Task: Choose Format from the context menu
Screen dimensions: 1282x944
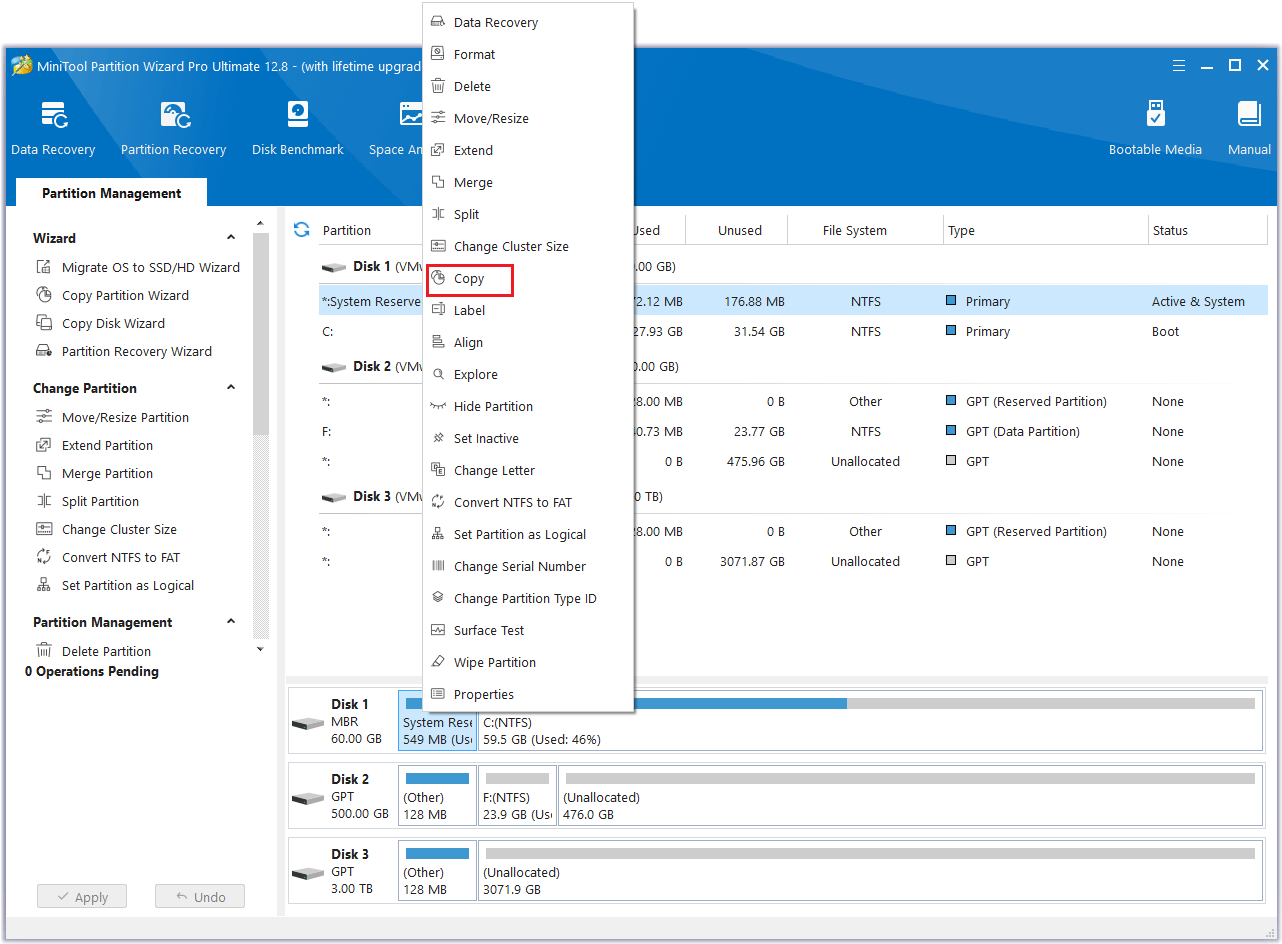Action: [528, 54]
